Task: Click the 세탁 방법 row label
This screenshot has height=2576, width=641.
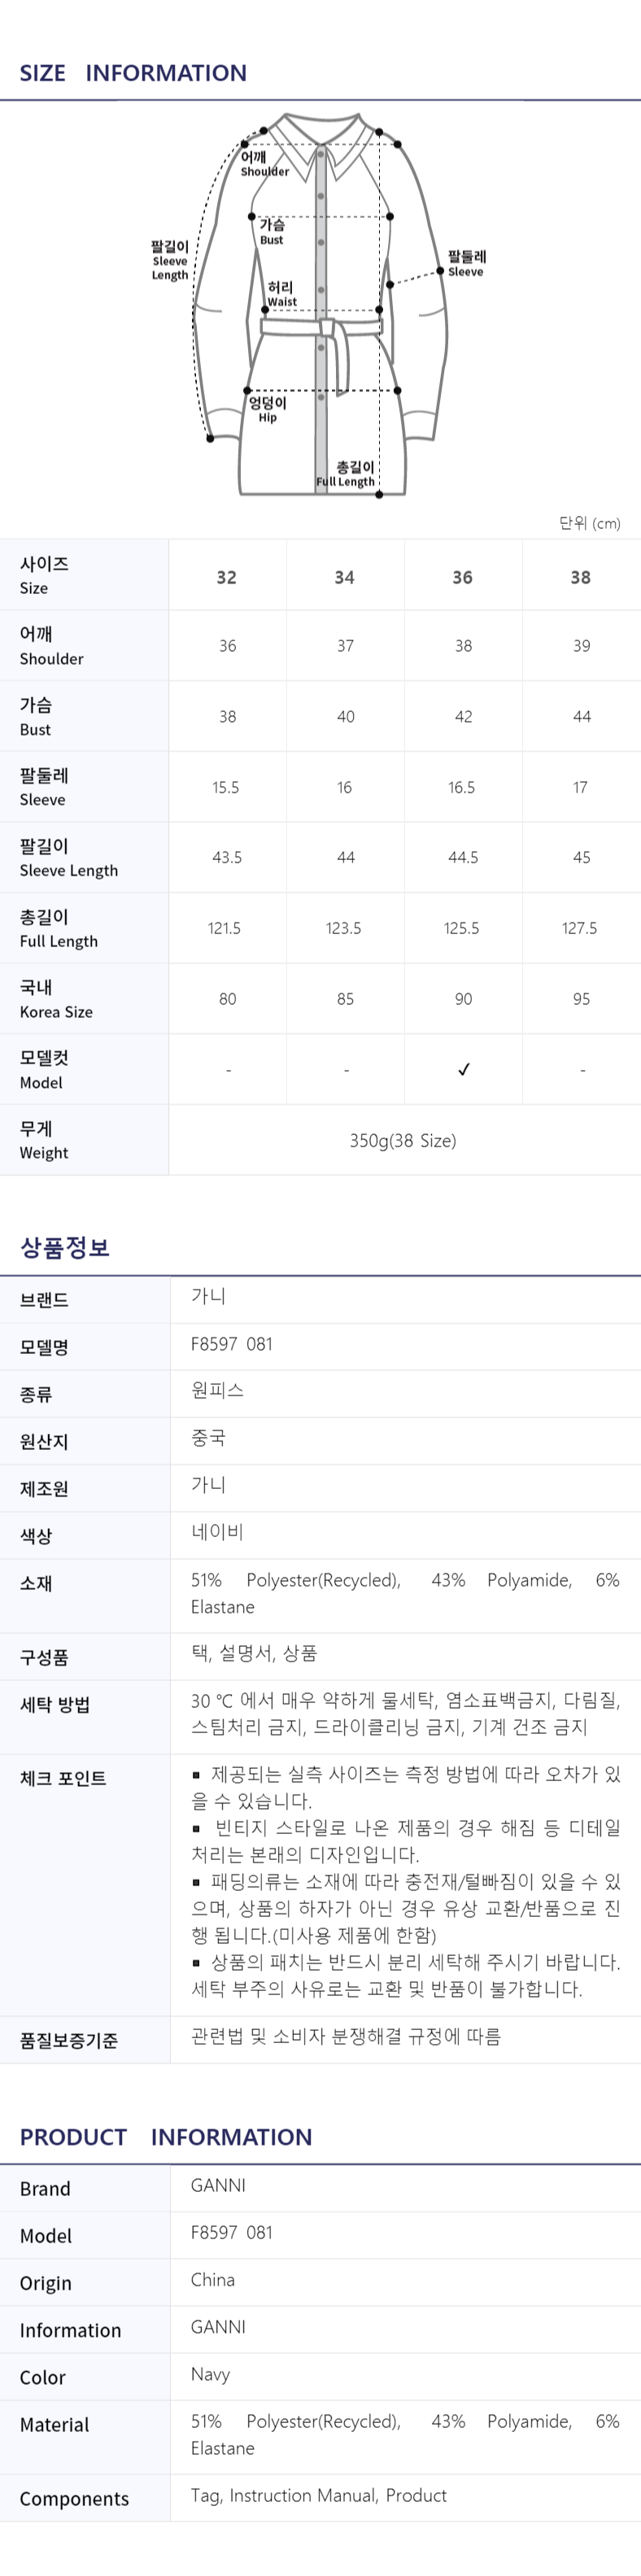Action: tap(55, 1705)
